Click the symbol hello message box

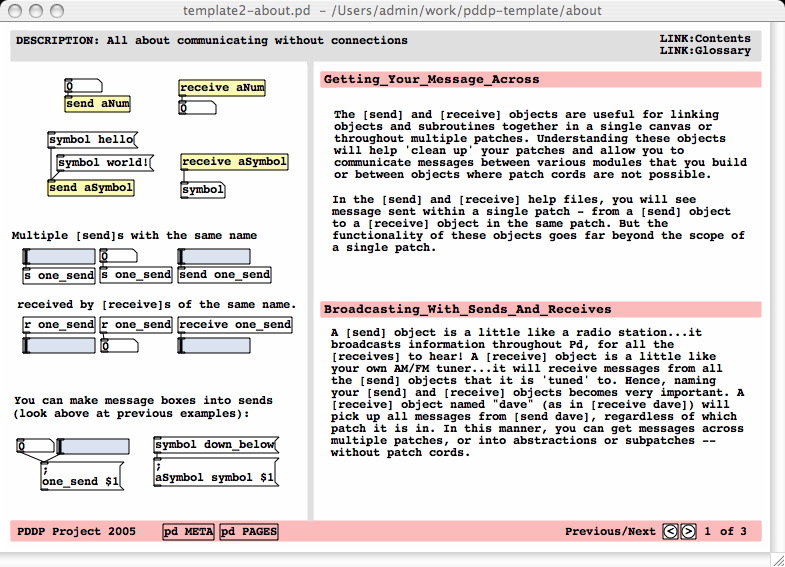[x=93, y=140]
